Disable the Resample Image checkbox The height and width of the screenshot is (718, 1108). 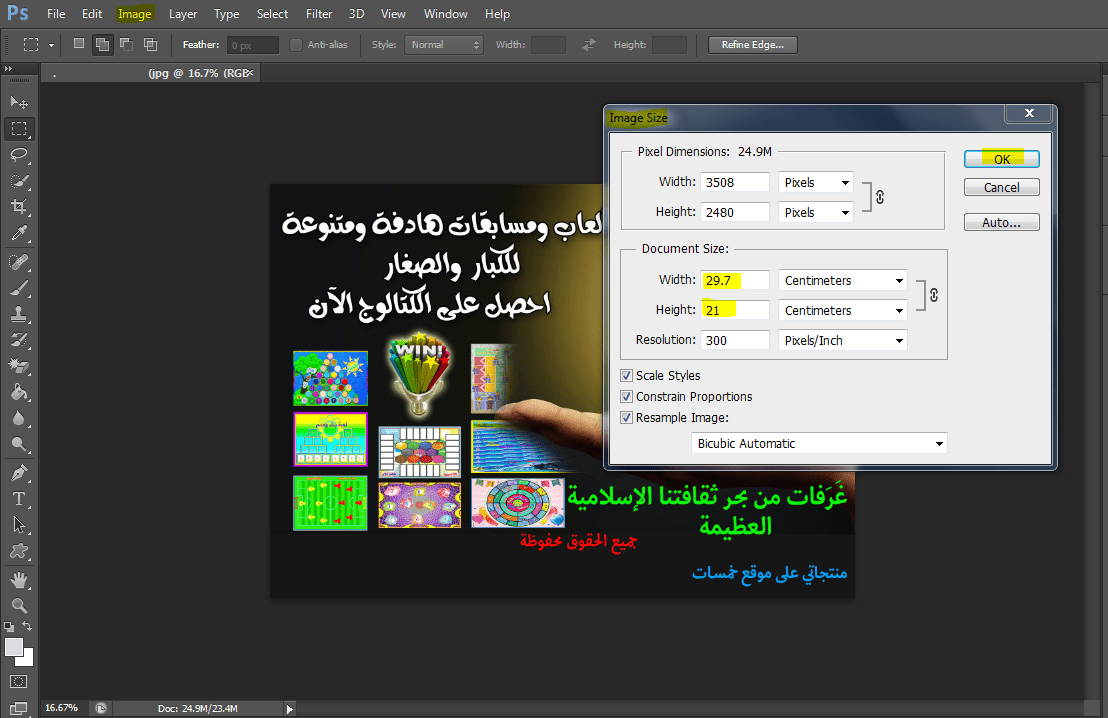click(627, 418)
